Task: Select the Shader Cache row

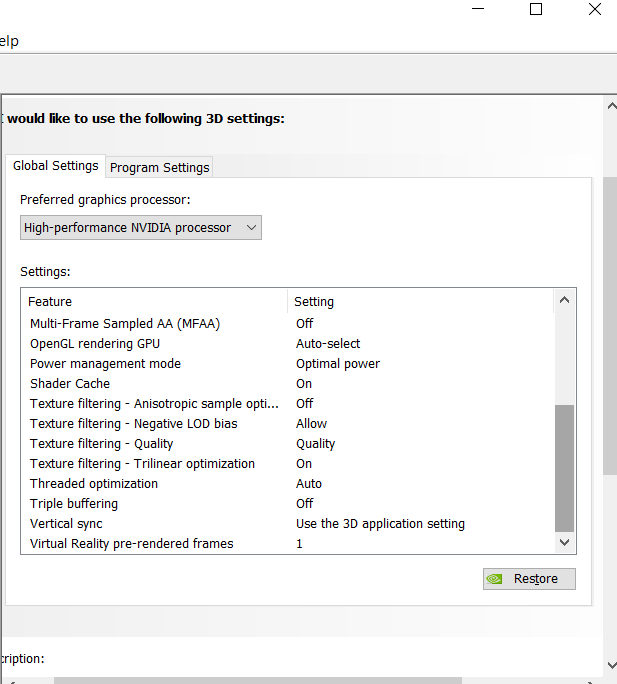Action: [x=287, y=384]
